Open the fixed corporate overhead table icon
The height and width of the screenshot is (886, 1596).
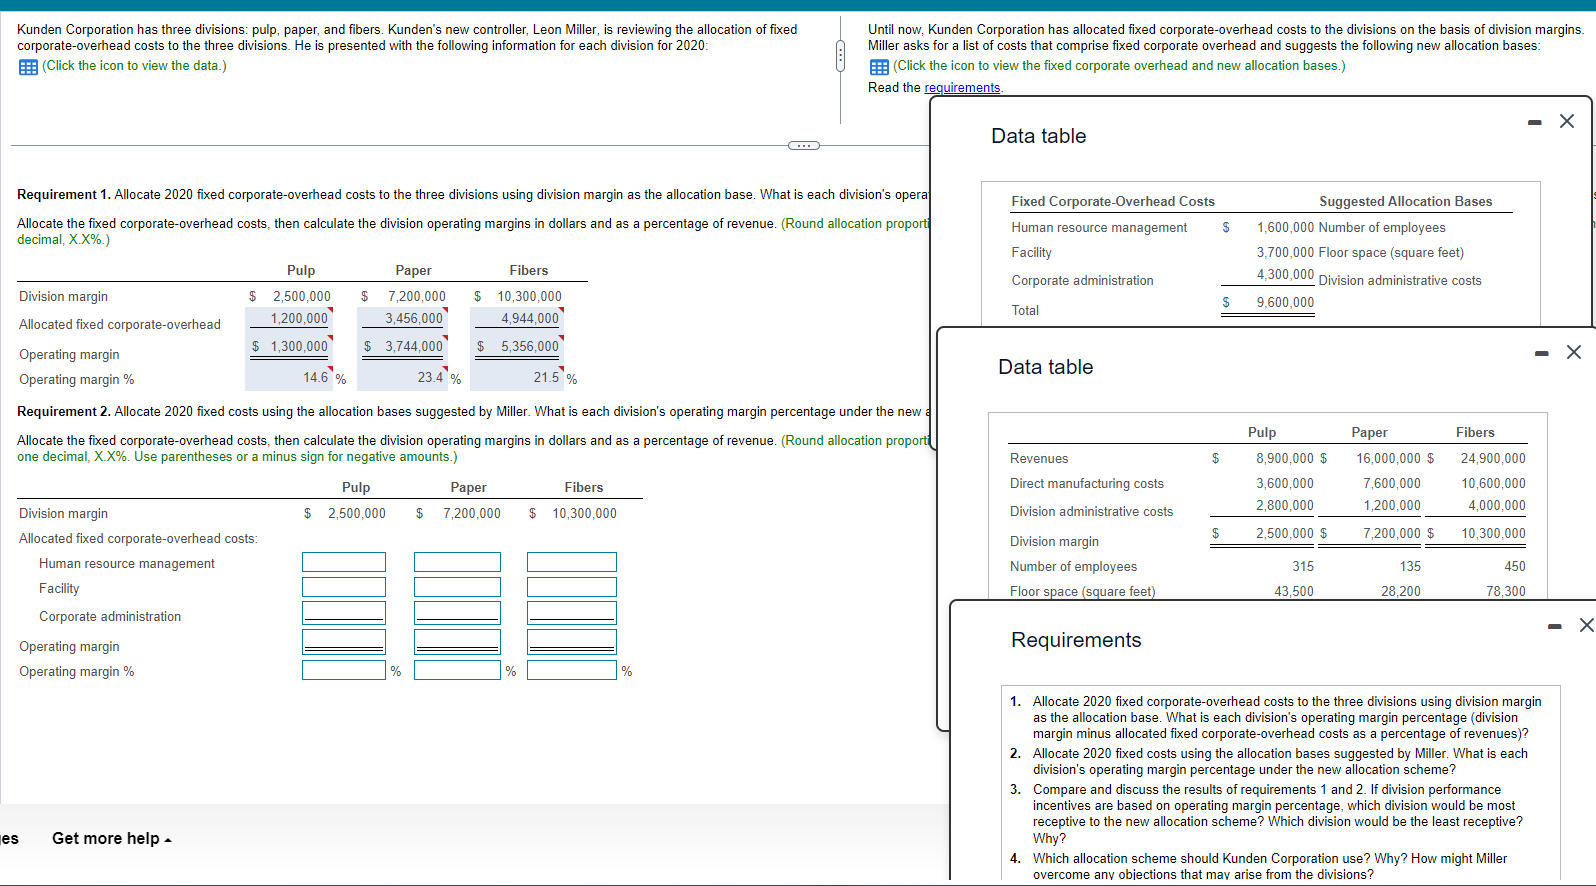click(x=879, y=67)
